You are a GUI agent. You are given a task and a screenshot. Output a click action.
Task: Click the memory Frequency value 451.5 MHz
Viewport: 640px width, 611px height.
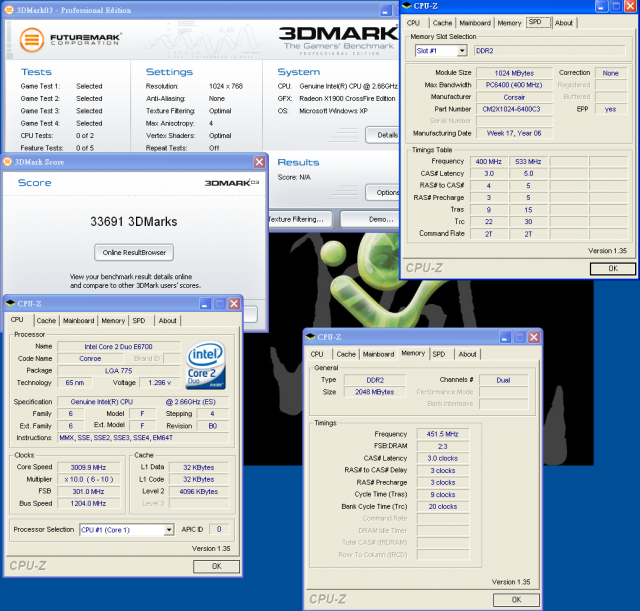pyautogui.click(x=443, y=434)
